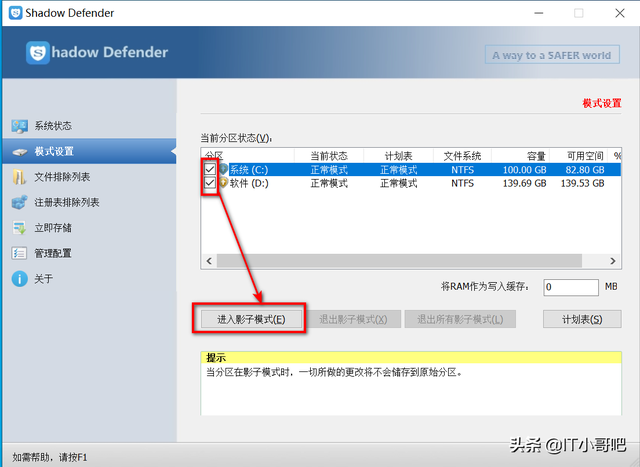Click the RAM write cache MB input field
Viewport: 640px width, 467px height.
570,287
